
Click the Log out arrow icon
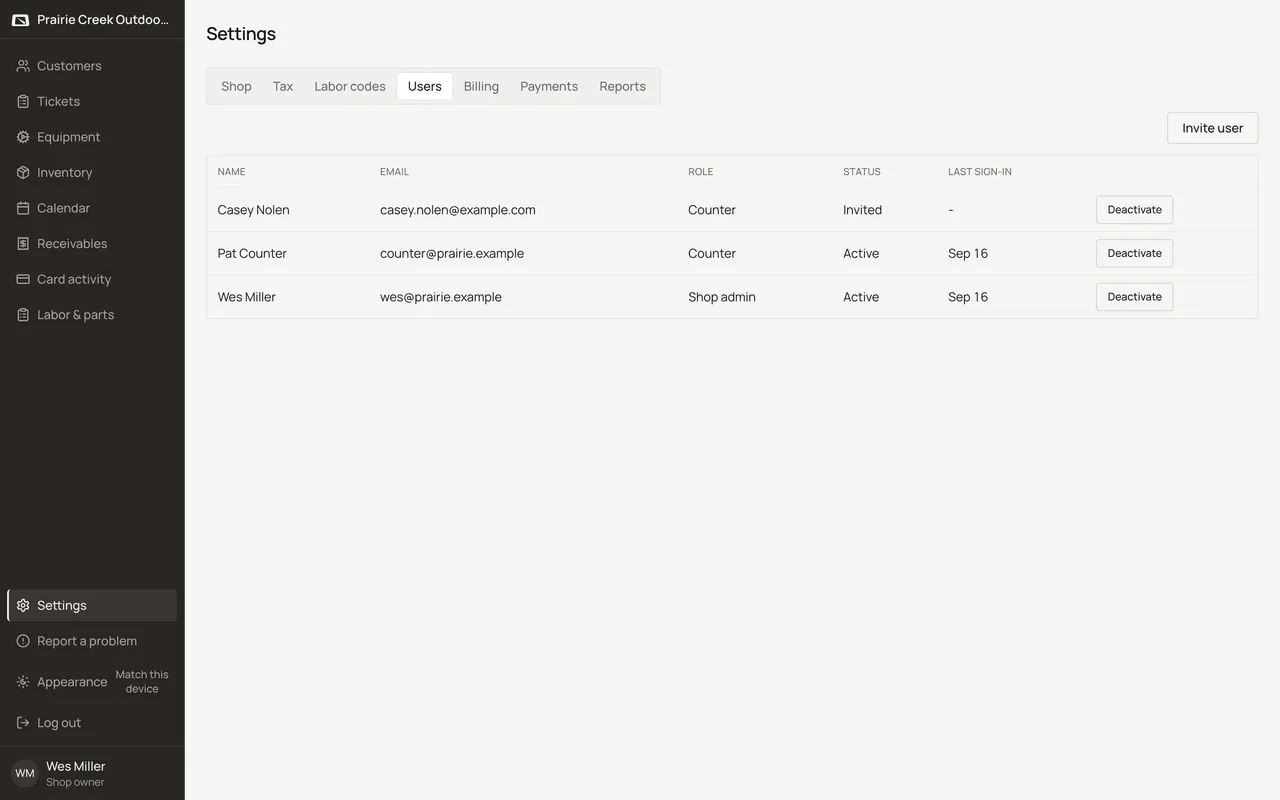pyautogui.click(x=23, y=723)
